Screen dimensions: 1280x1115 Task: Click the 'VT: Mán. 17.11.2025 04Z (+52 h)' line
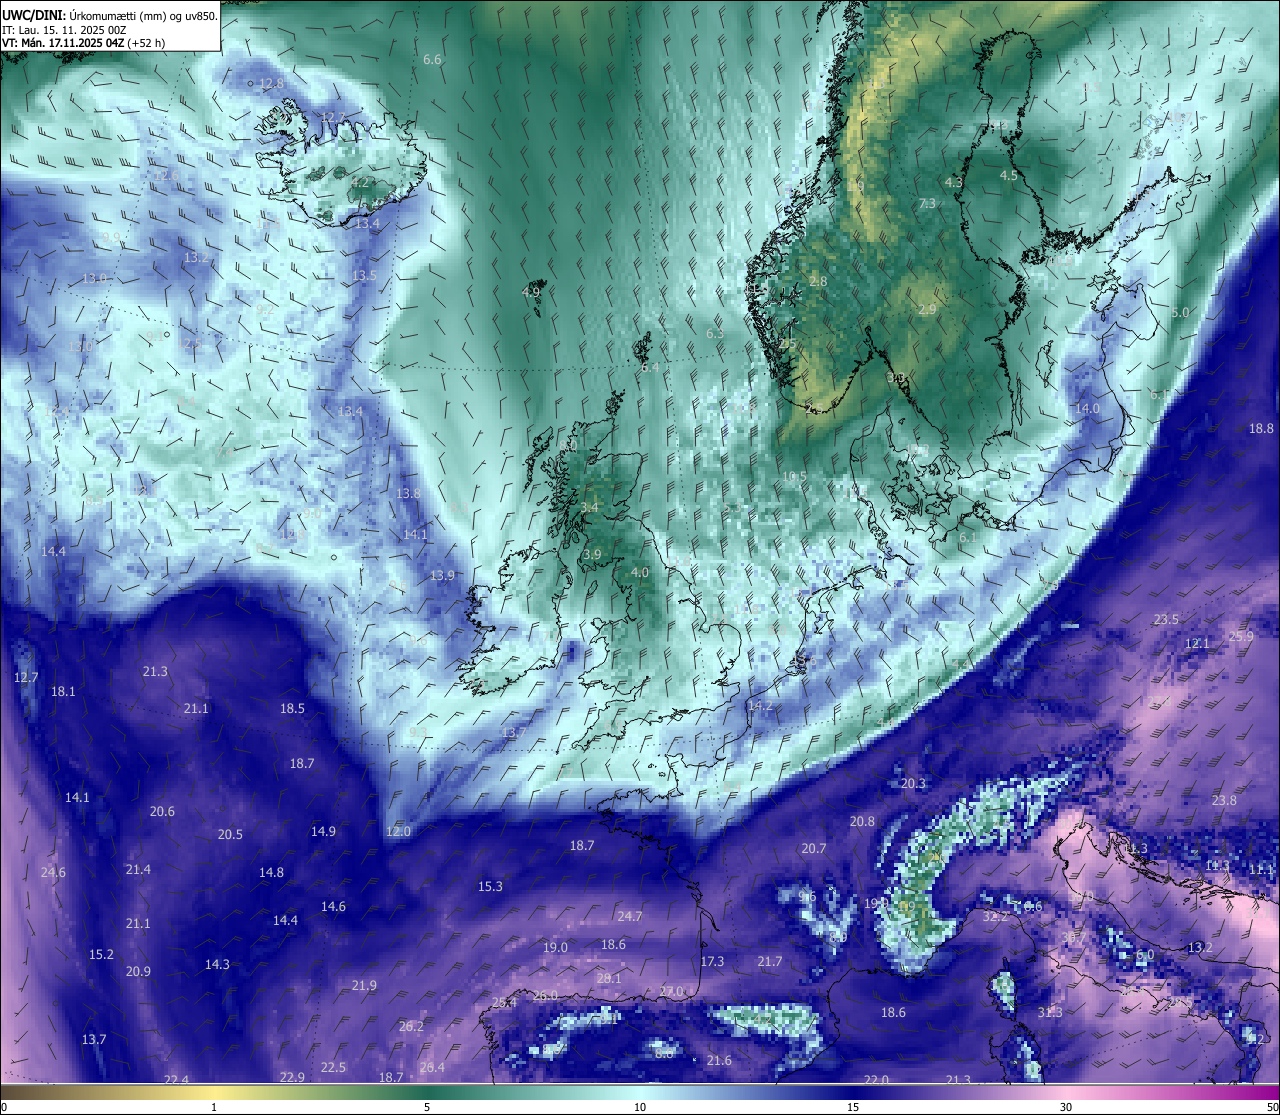pos(83,43)
